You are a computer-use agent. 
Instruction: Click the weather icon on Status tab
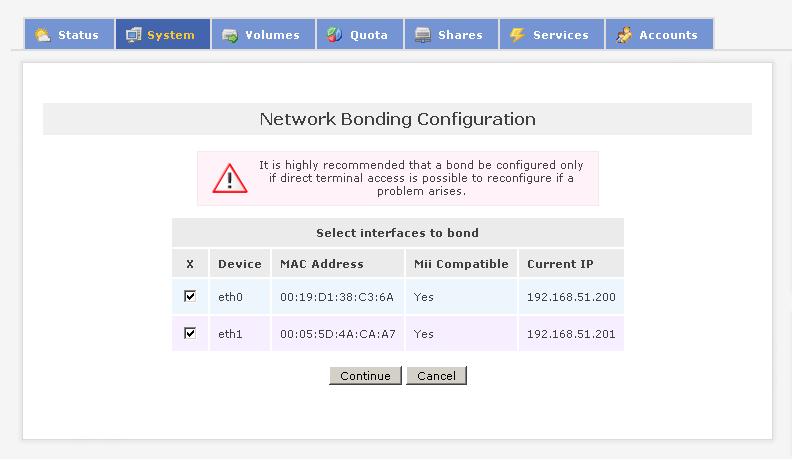click(42, 35)
